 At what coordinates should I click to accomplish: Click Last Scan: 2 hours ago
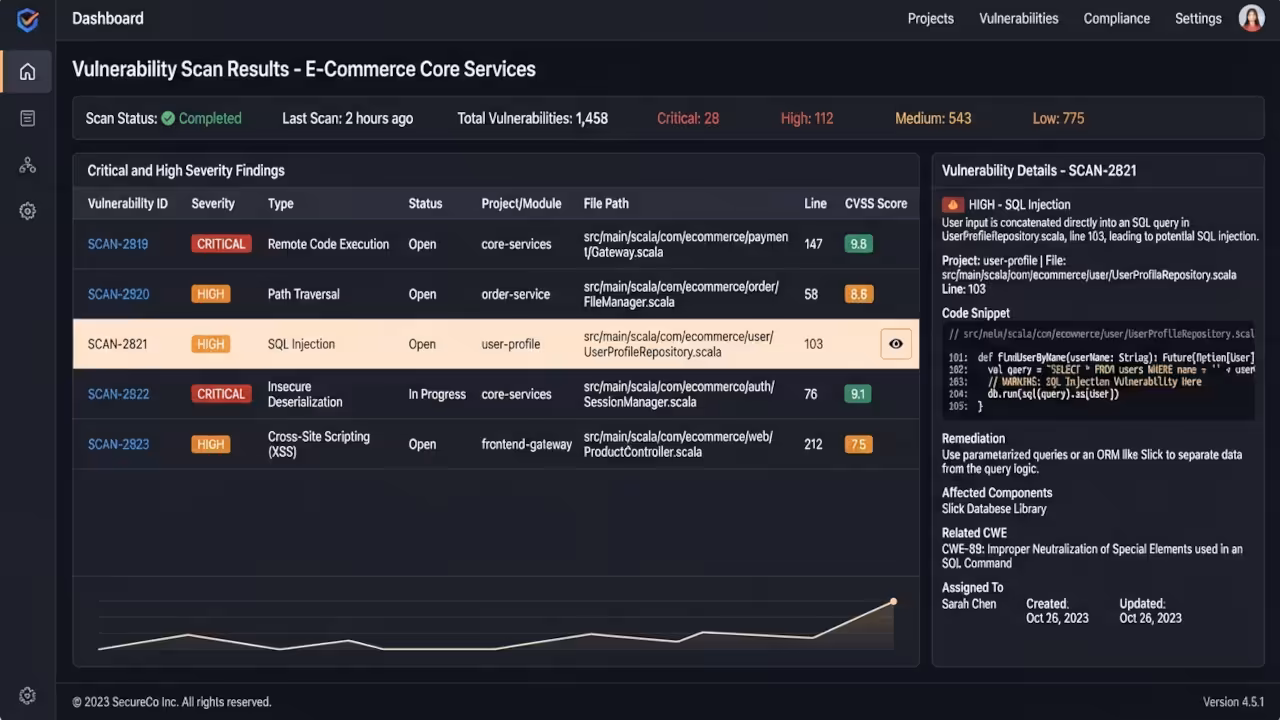point(347,118)
